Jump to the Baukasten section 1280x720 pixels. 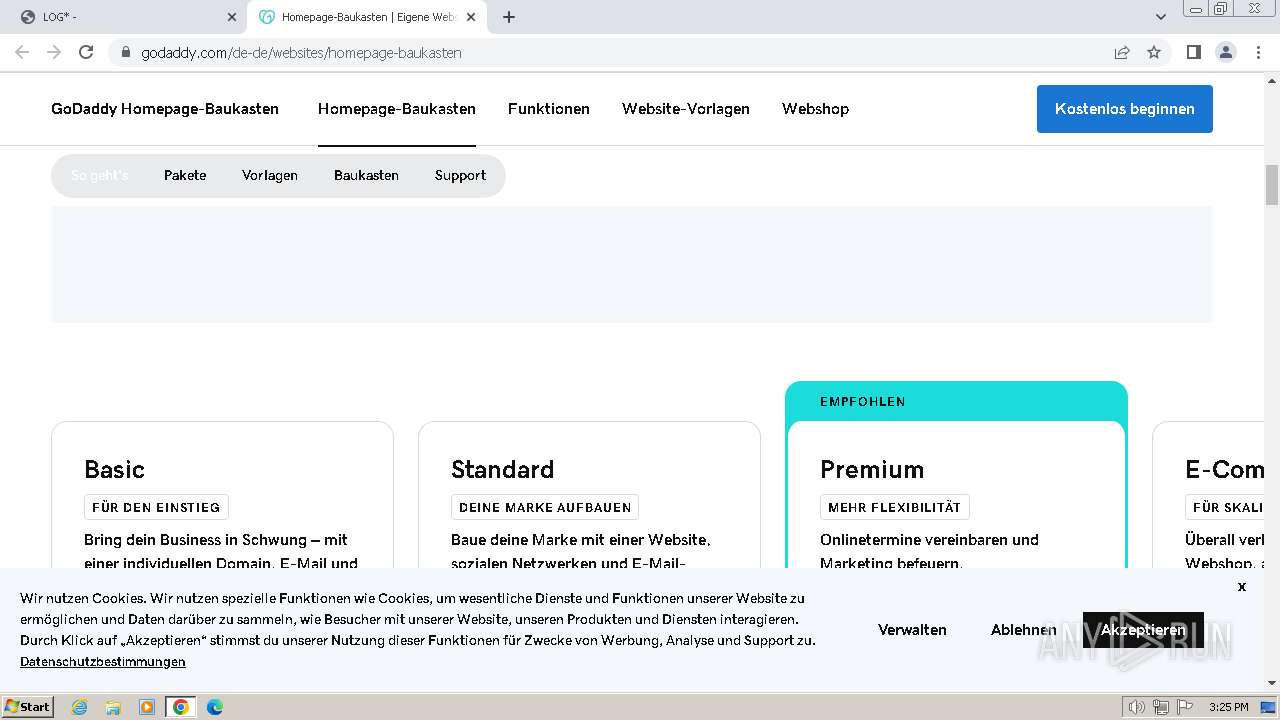pyautogui.click(x=366, y=176)
